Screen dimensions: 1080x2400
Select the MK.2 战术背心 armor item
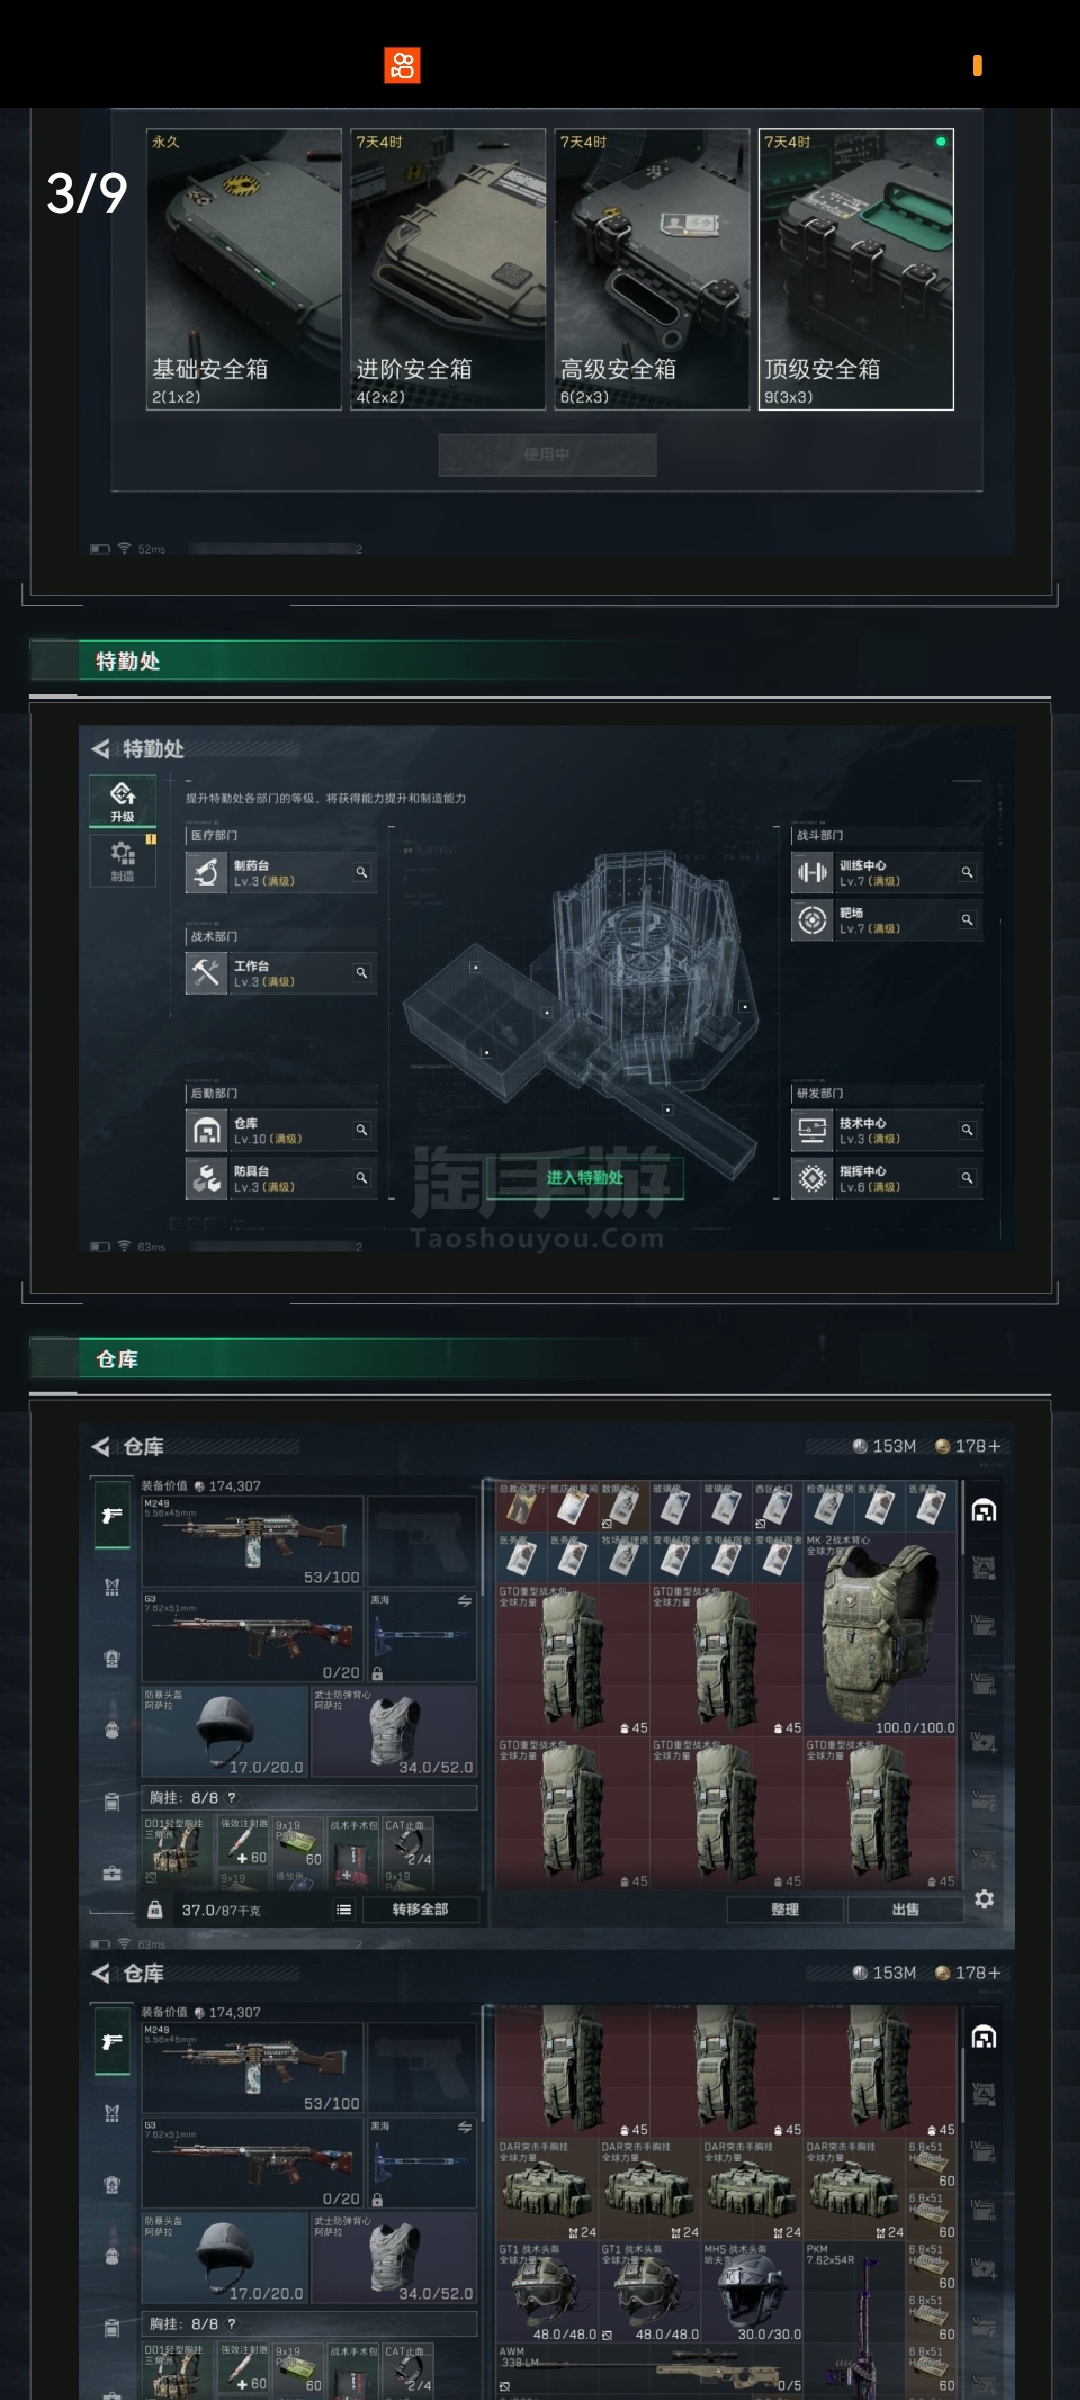tap(881, 1635)
